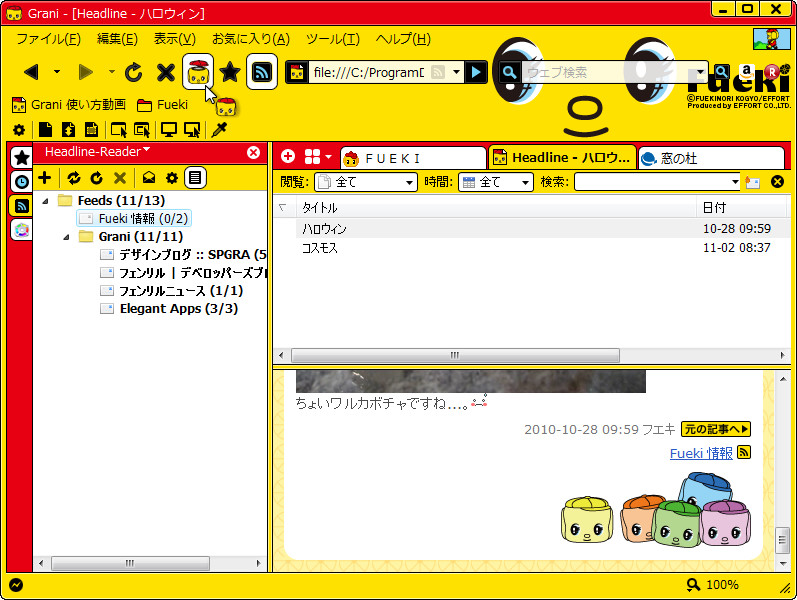Click the monitor screen icon
797x600 pixels.
click(169, 130)
